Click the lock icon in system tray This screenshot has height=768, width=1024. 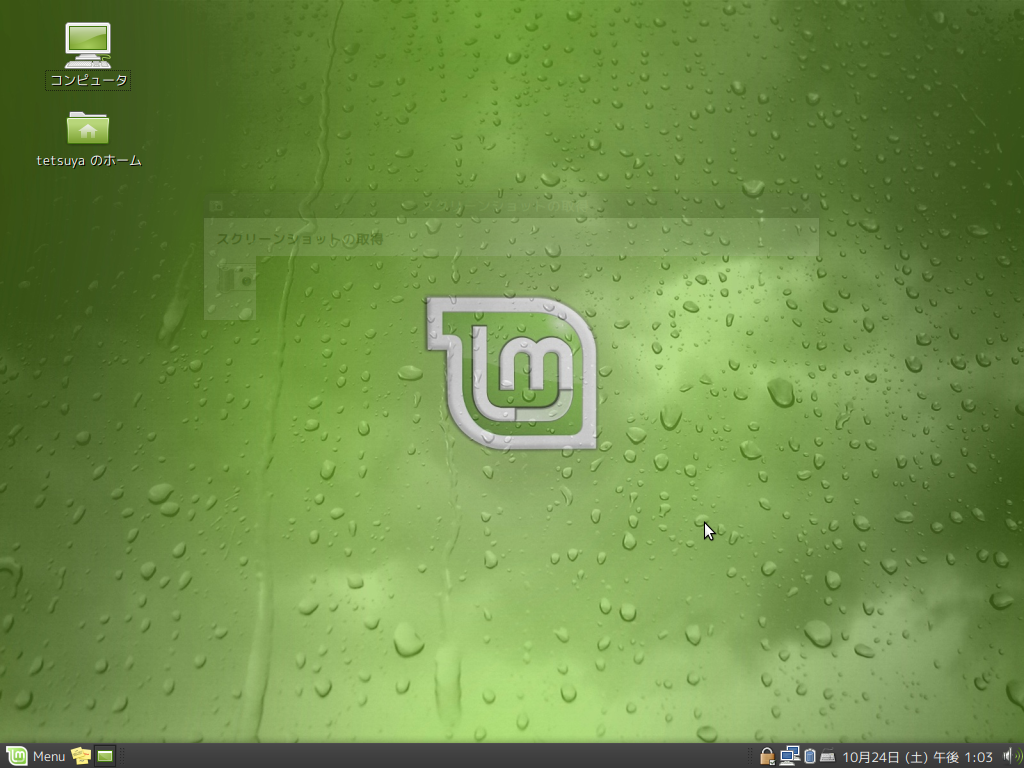tap(767, 756)
